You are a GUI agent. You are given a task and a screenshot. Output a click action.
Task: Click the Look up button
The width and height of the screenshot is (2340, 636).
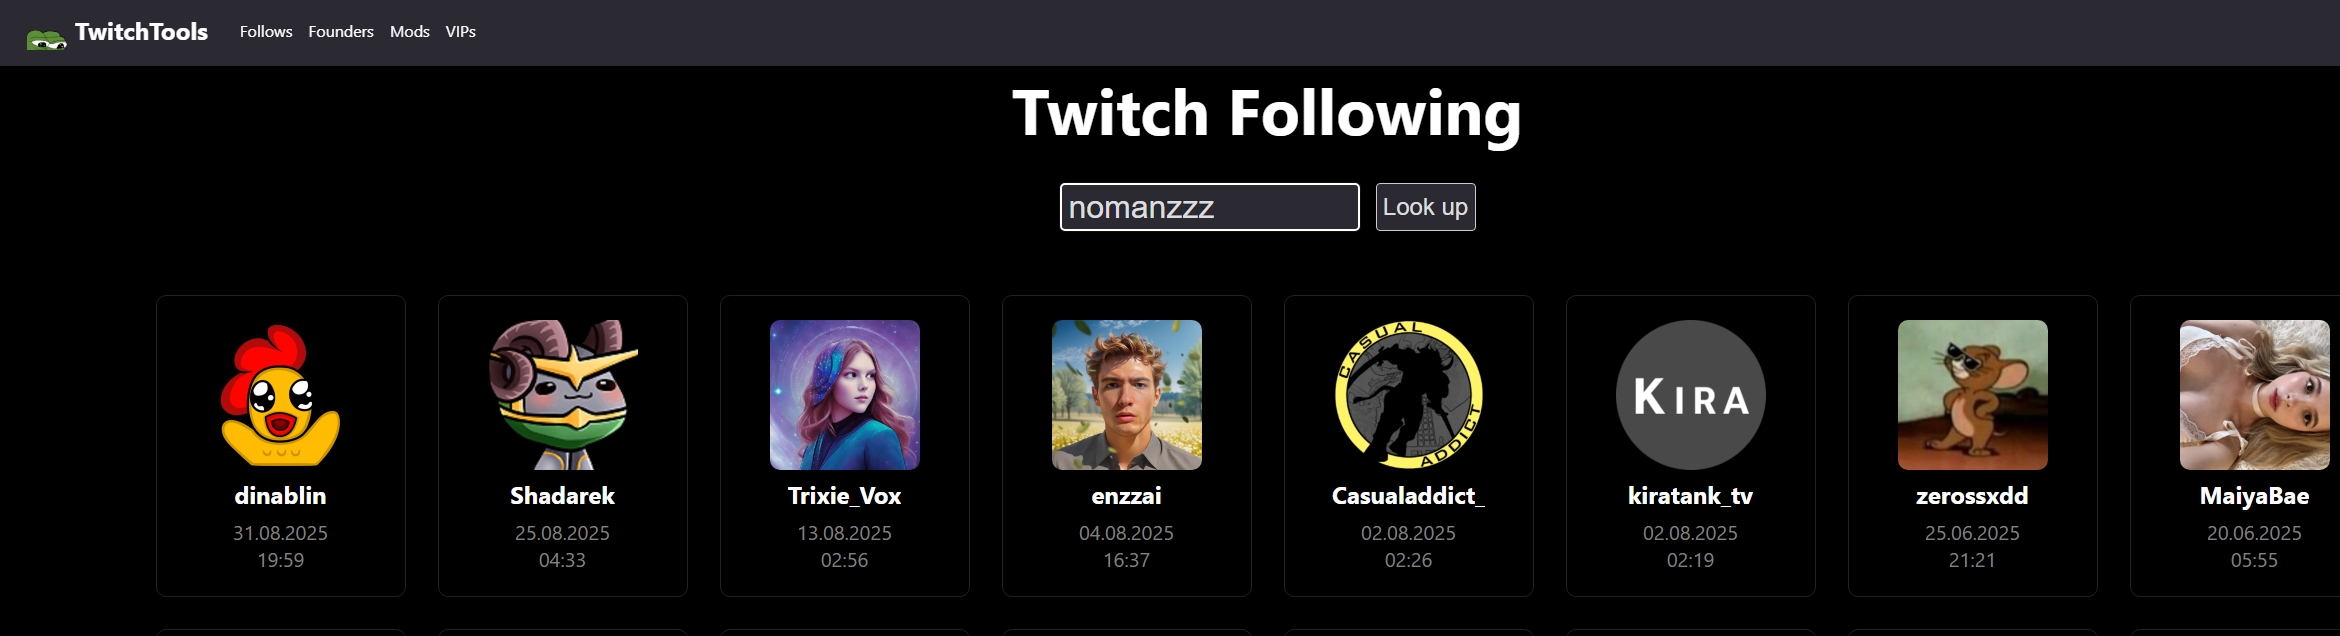(x=1426, y=207)
